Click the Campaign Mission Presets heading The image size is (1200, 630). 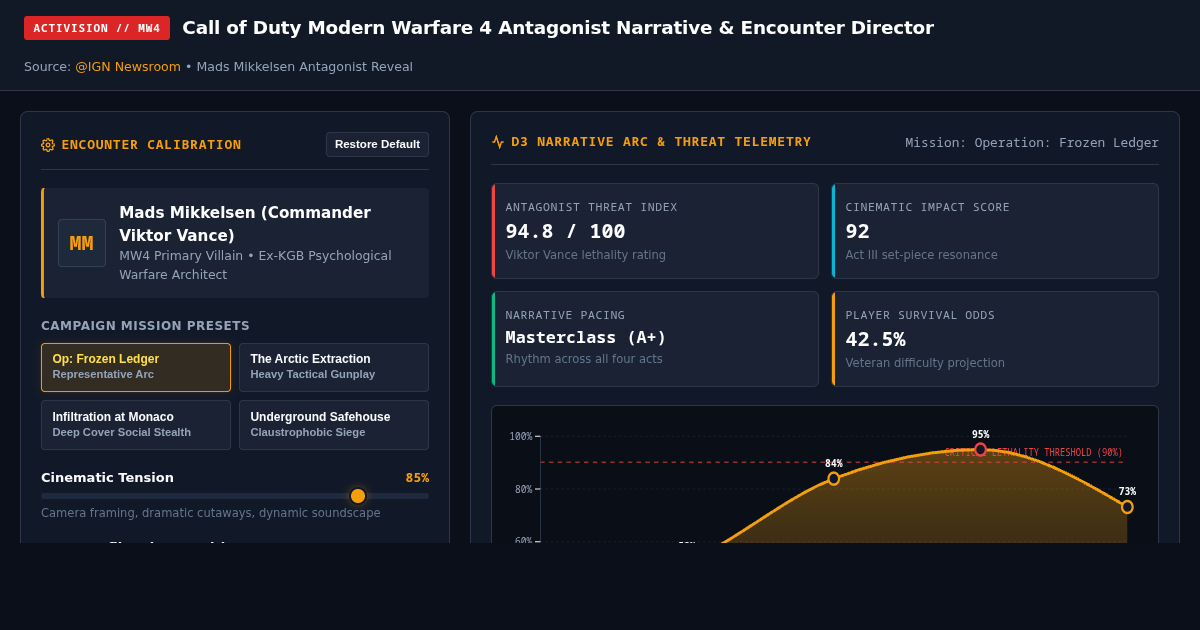145,326
